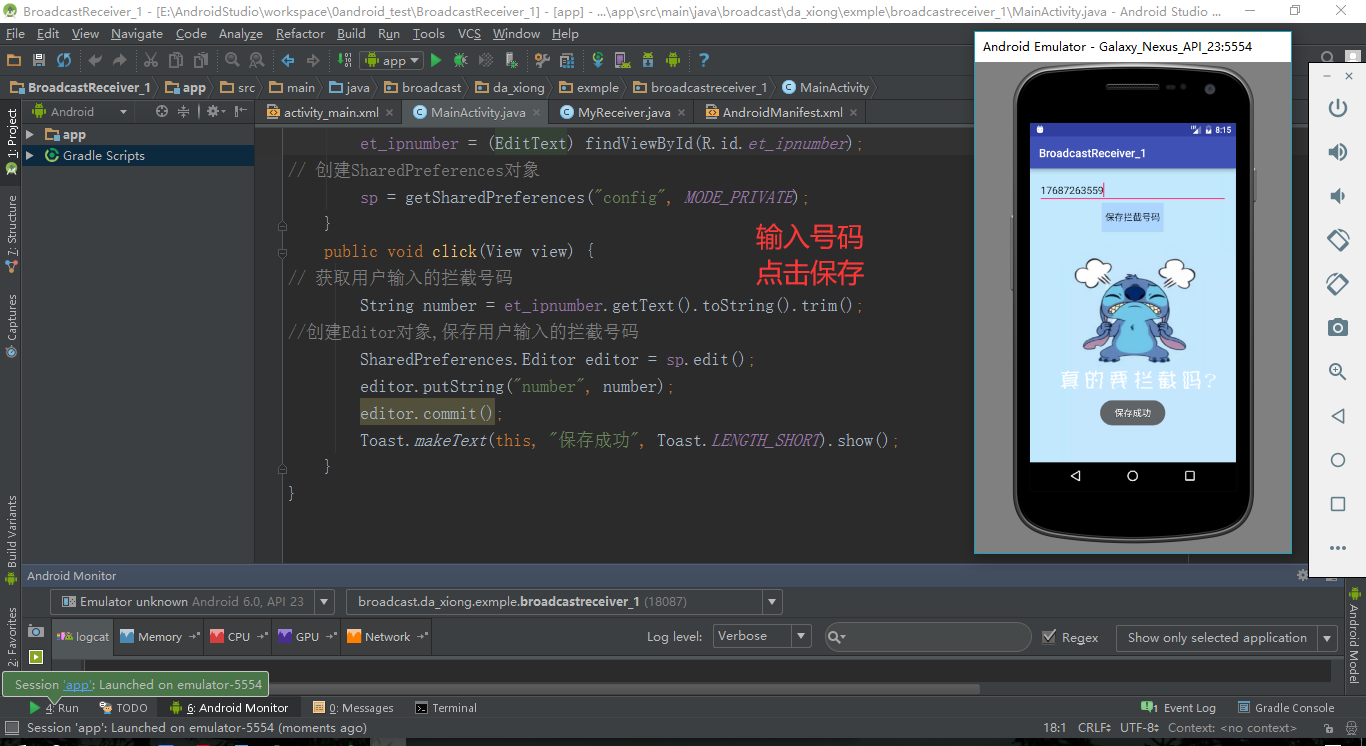This screenshot has width=1366, height=746.
Task: Take a screen capture in Android Monitor
Action: [x=36, y=631]
